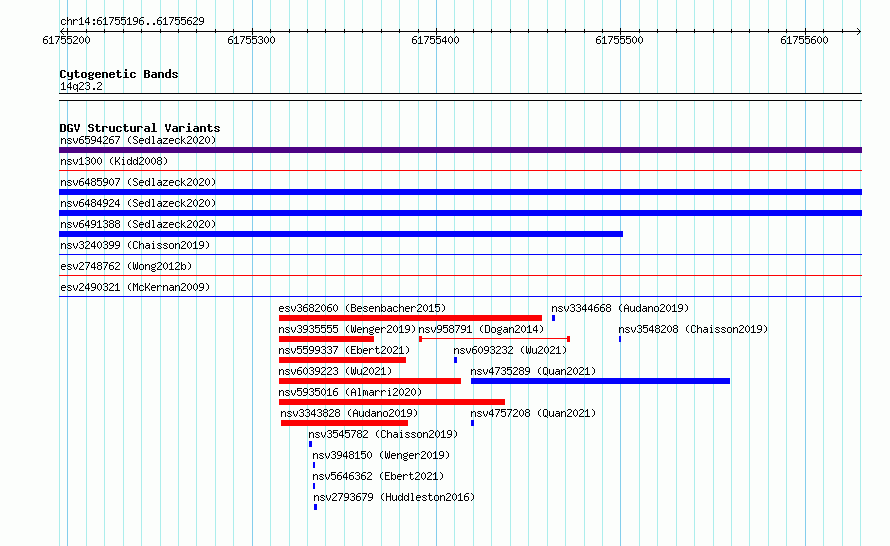Open nsv3343828 (Audano2019) label
This screenshot has height=546, width=890.
(349, 413)
